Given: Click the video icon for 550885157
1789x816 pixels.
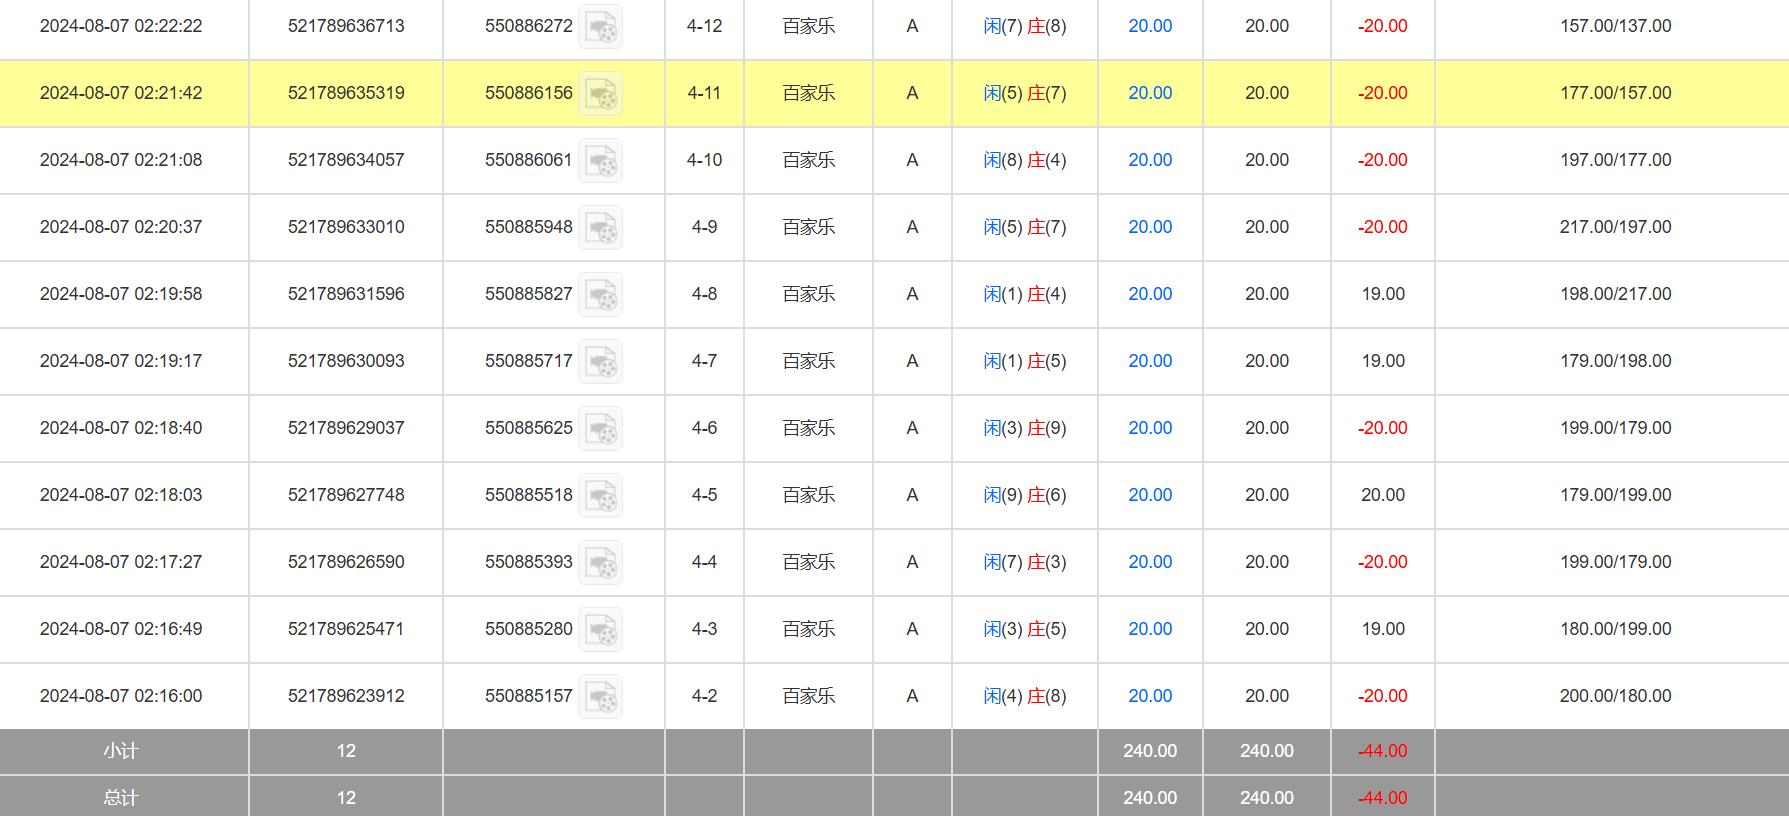Looking at the screenshot, I should click(601, 697).
